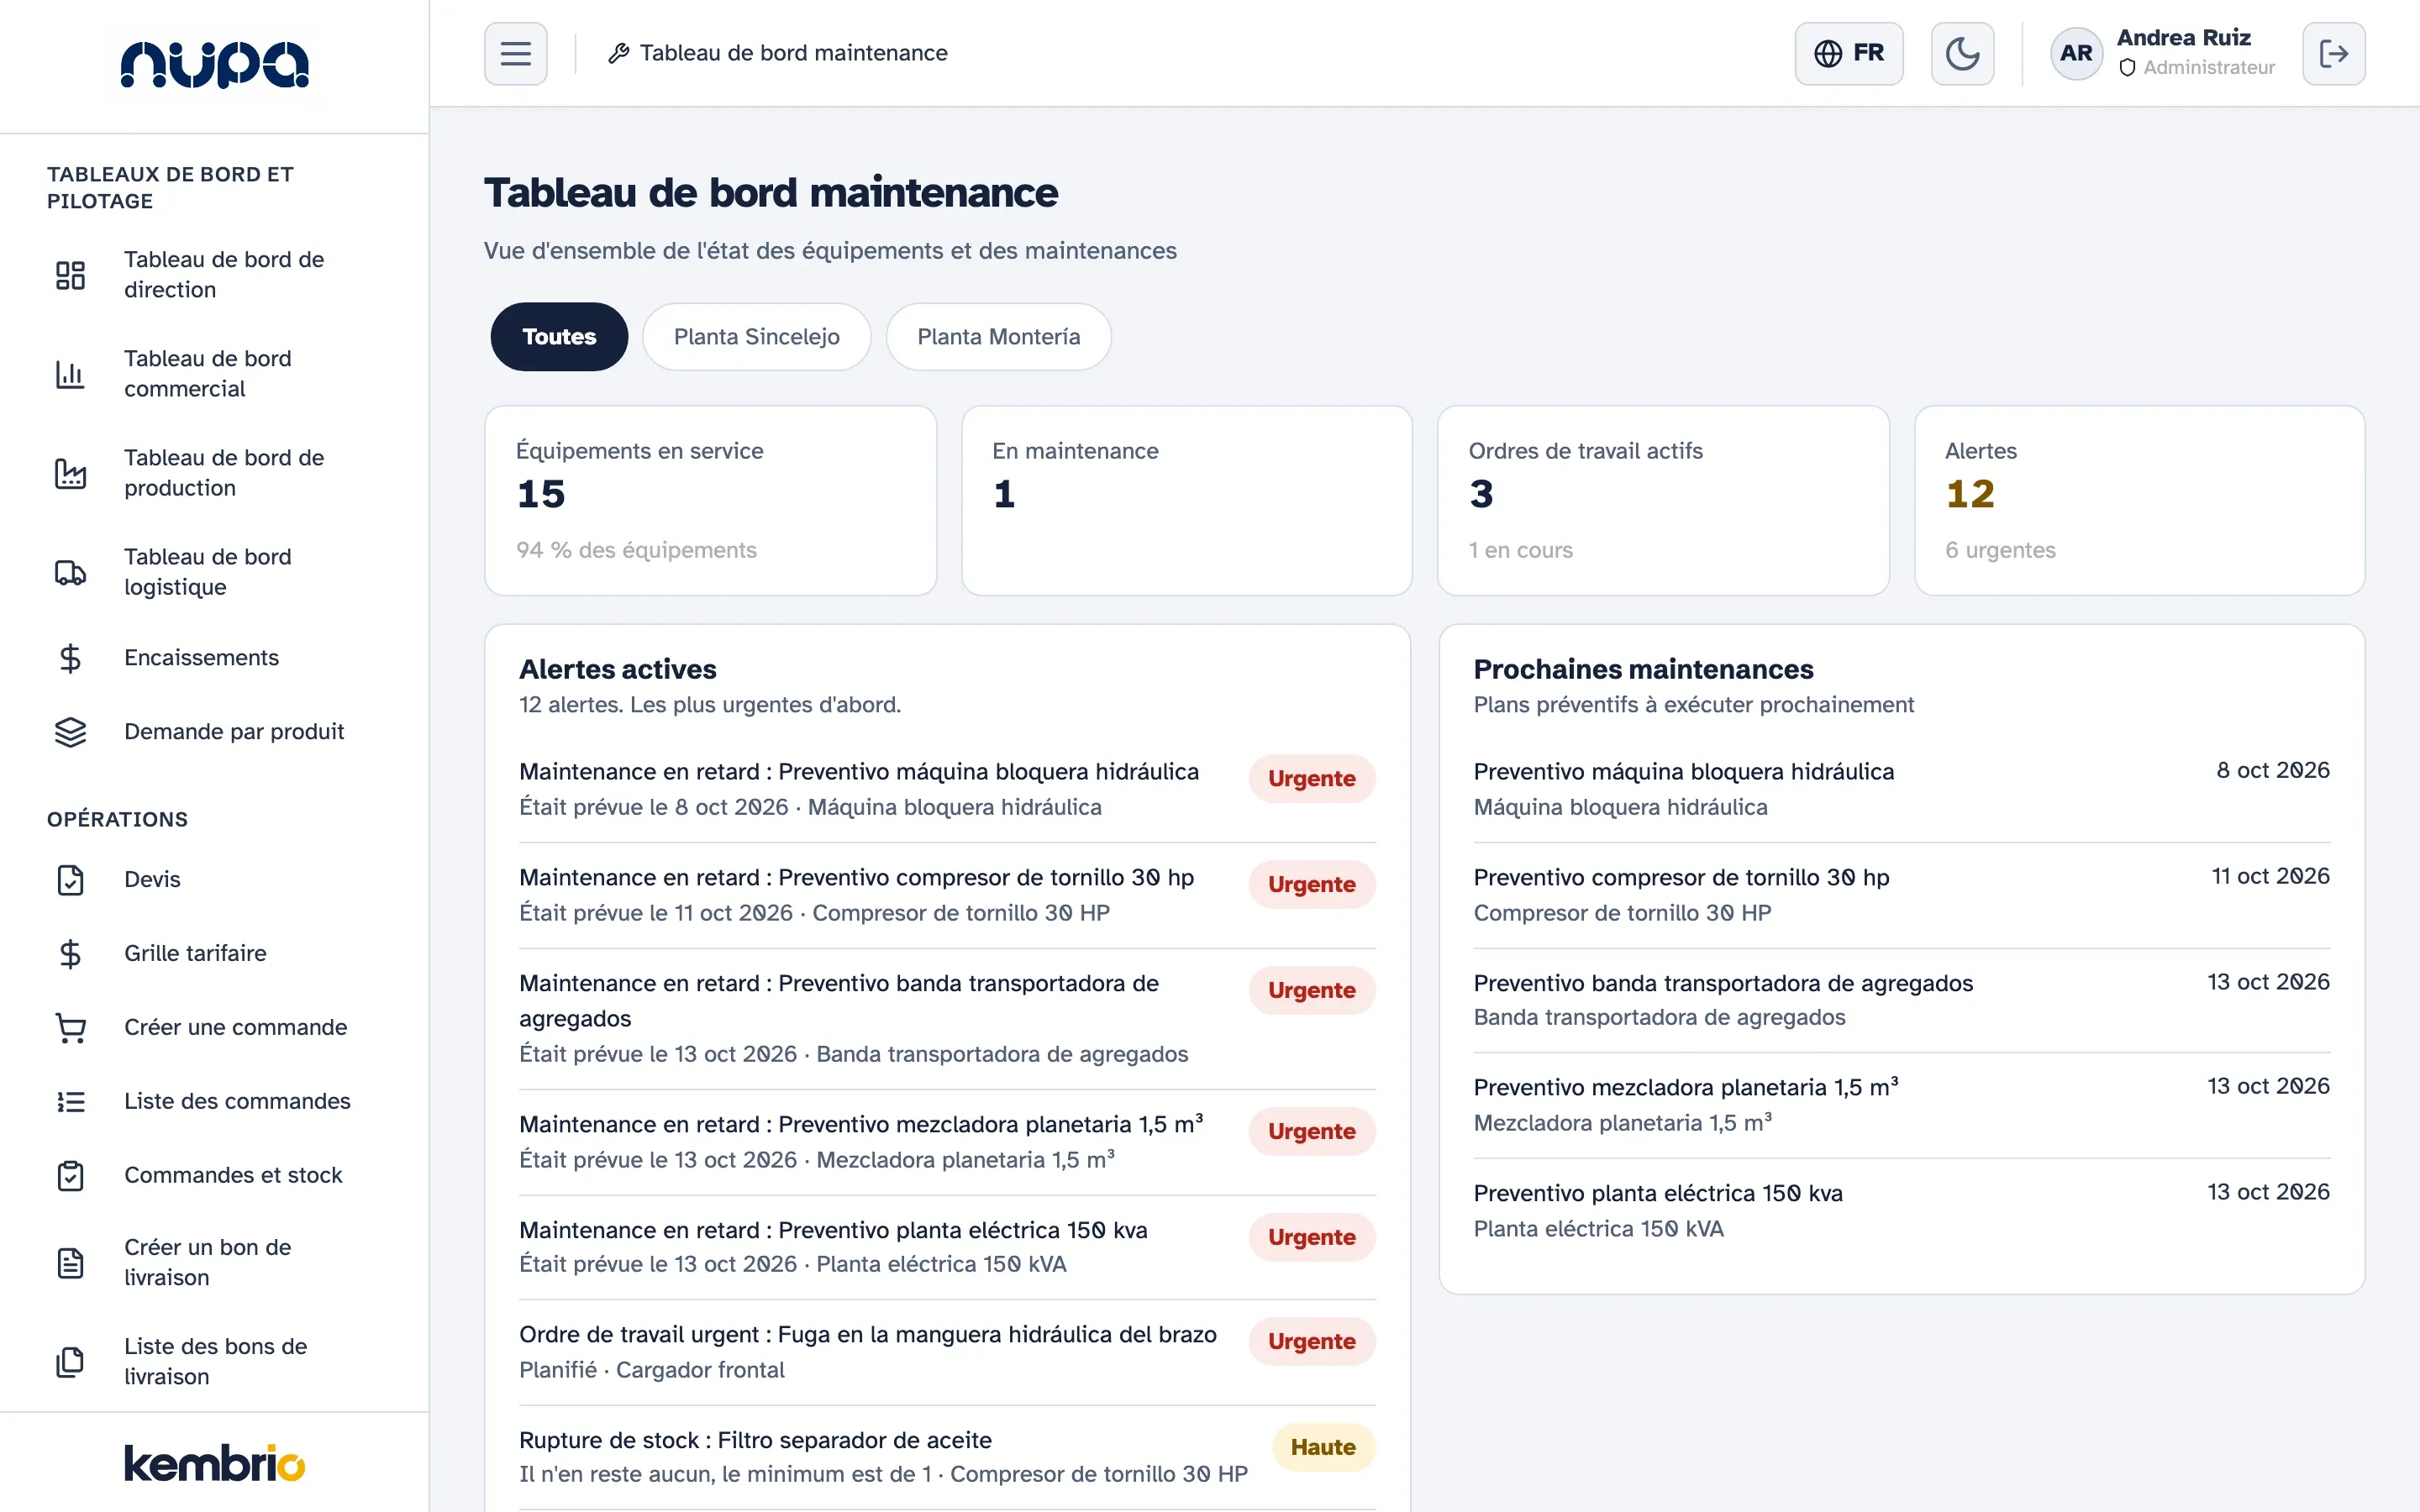Open upcoming Preventivo planta eléctrica 150 kva
Screen dimensions: 2420x1512
pyautogui.click(x=1901, y=1211)
